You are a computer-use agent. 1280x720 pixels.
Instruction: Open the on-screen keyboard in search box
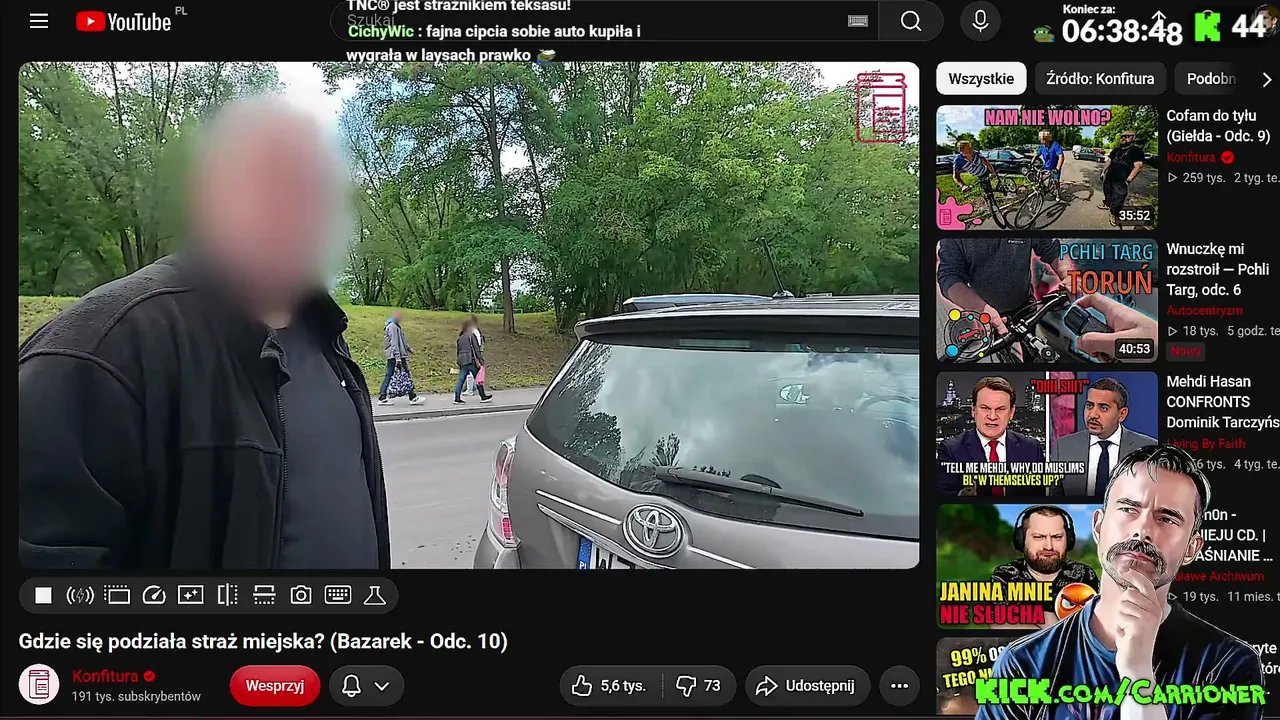[x=857, y=21]
